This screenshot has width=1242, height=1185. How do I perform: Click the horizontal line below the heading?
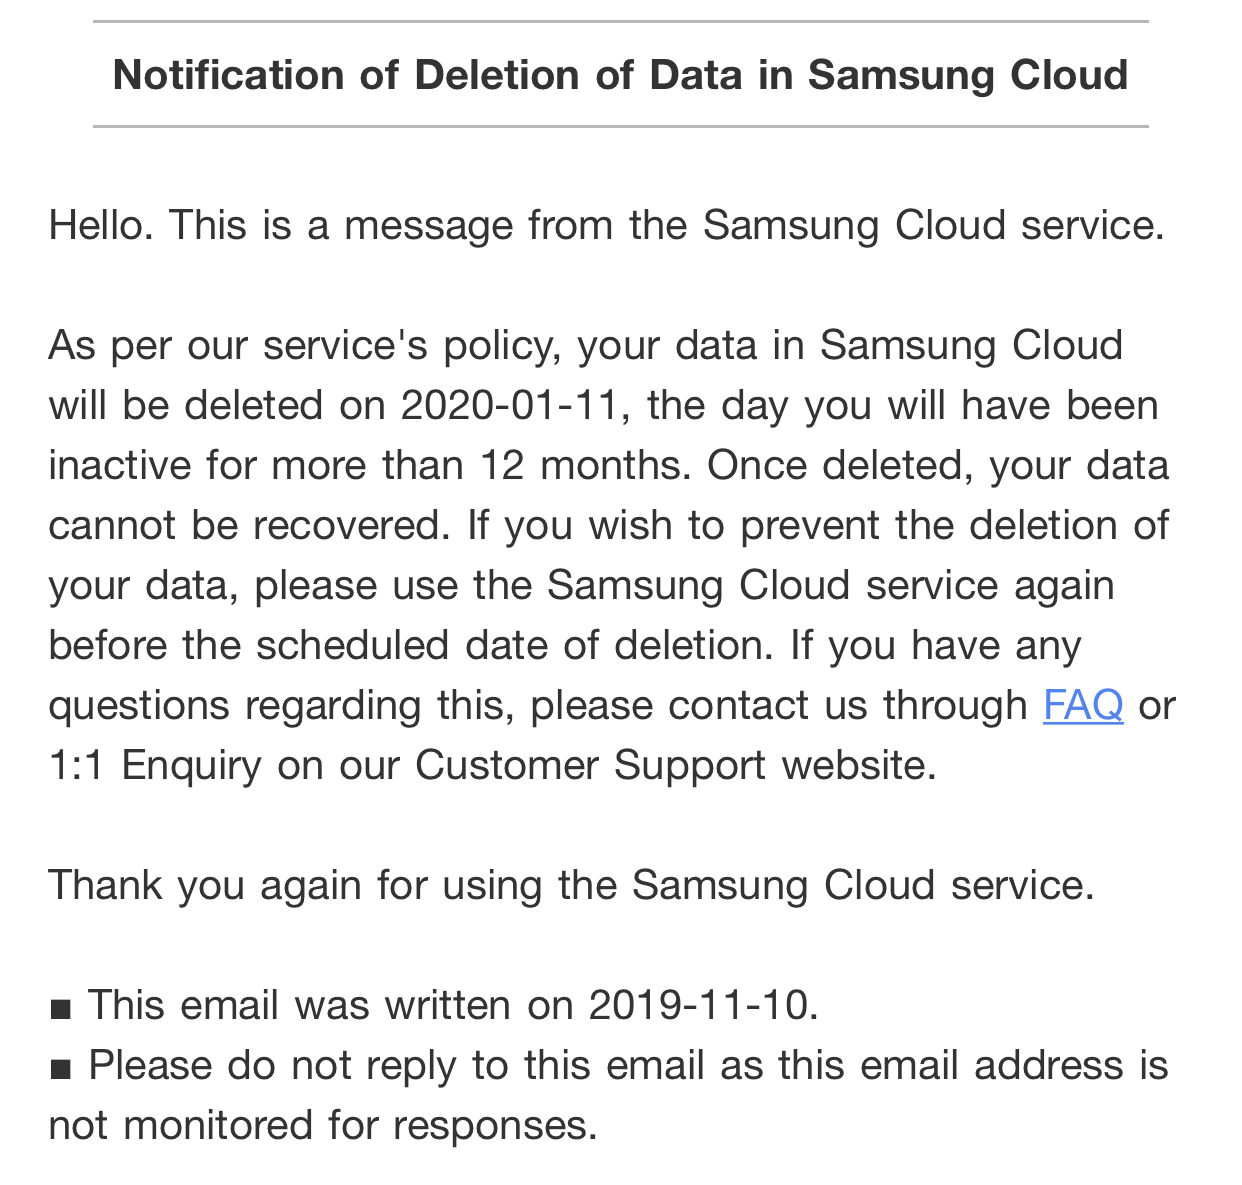point(621,126)
